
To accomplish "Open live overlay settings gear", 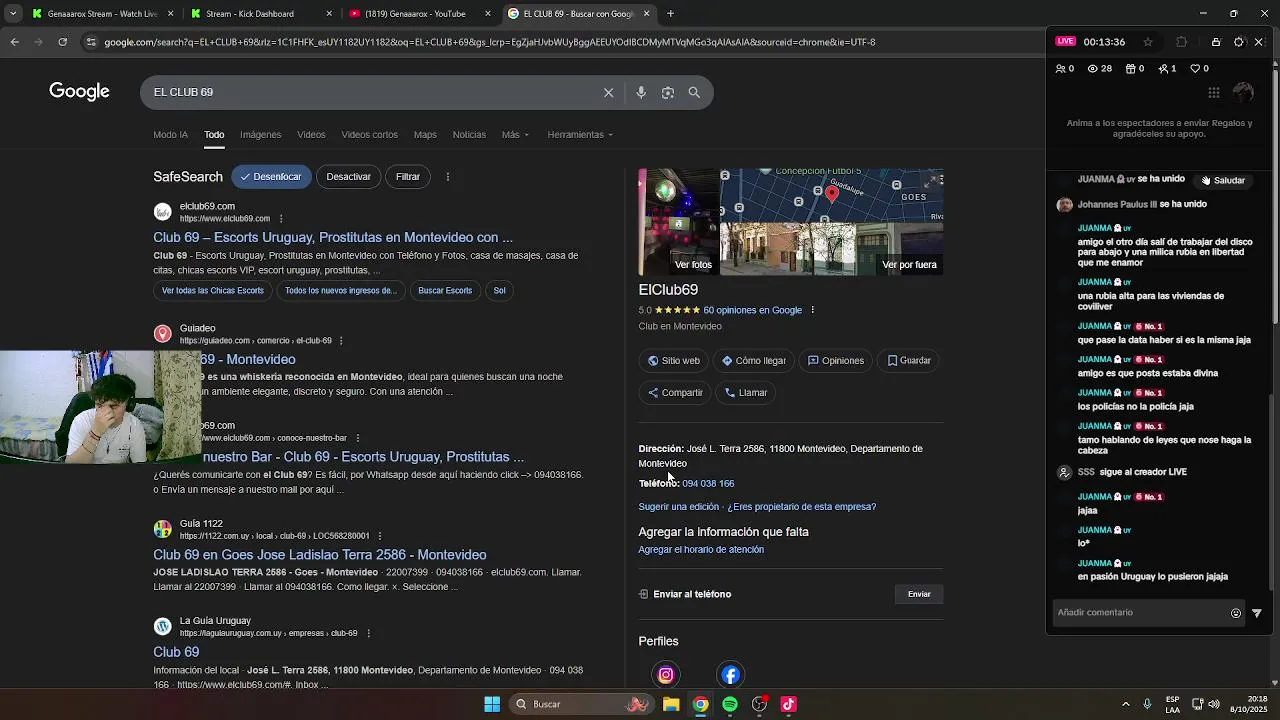I will [1239, 42].
